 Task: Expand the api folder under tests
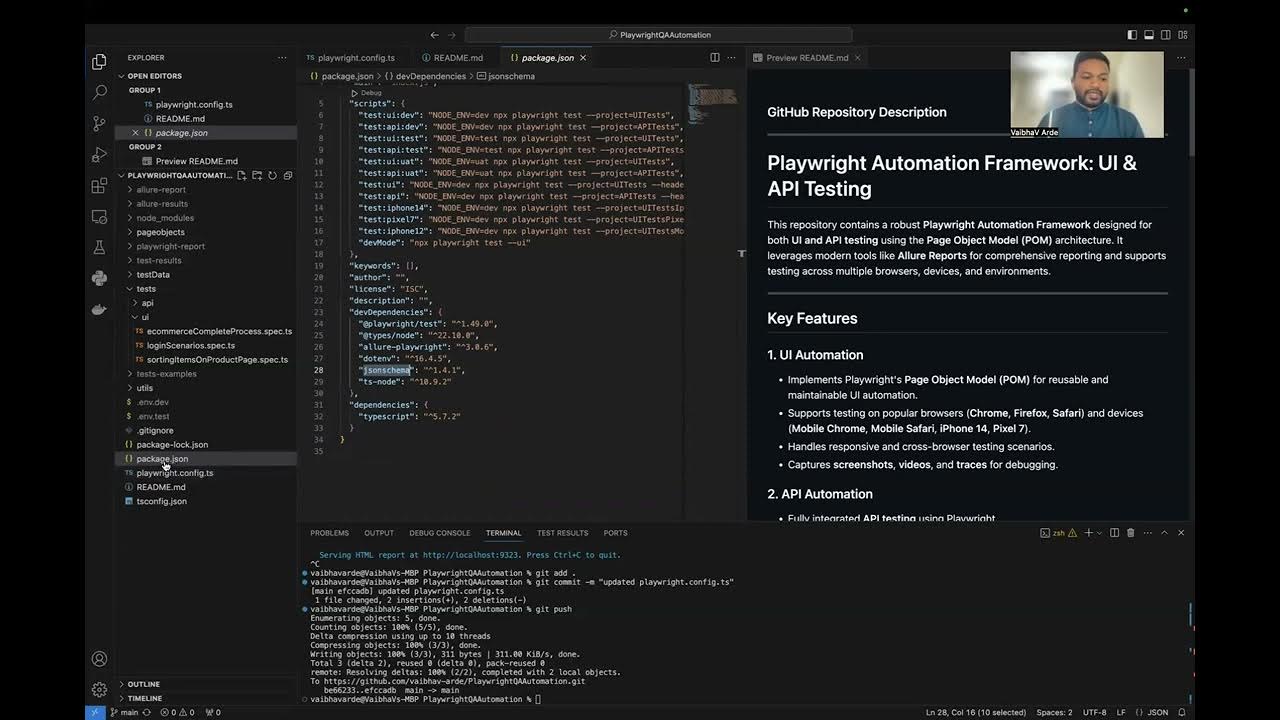pyautogui.click(x=147, y=303)
